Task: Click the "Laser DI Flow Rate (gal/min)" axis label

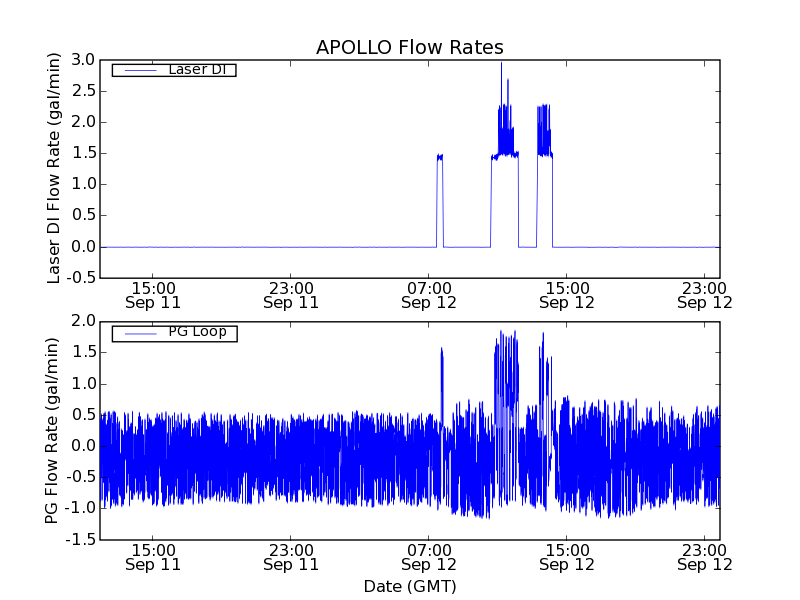Action: click(54, 168)
